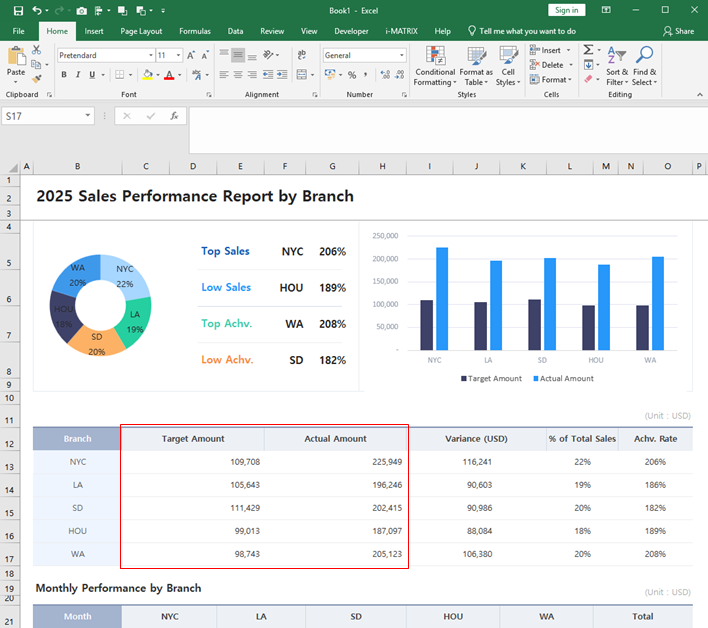Click the AutoSum sigma icon
Image resolution: width=708 pixels, height=628 pixels.
(588, 50)
